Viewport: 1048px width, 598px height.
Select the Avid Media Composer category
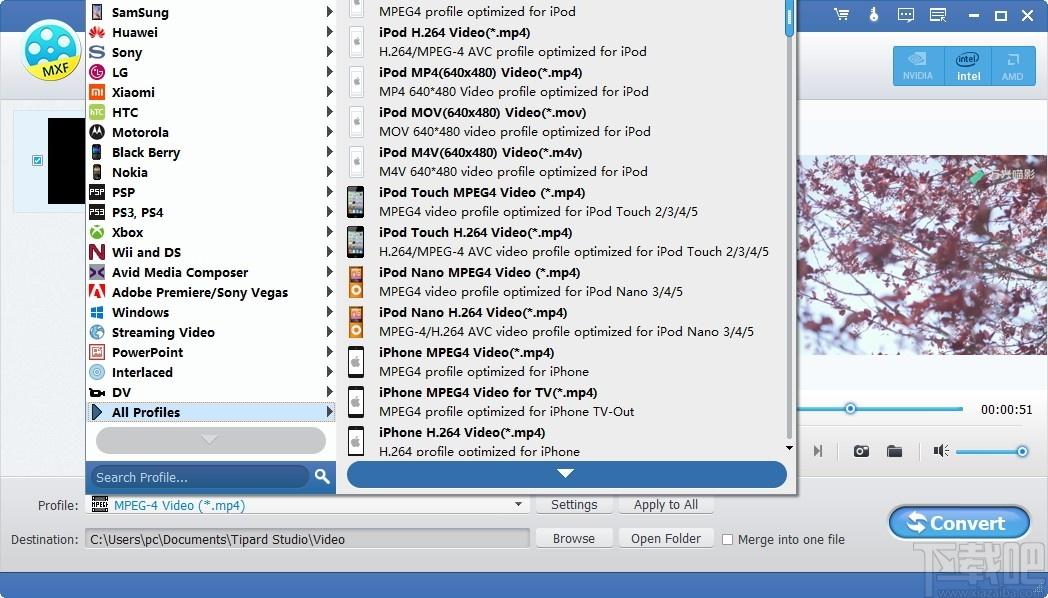211,272
